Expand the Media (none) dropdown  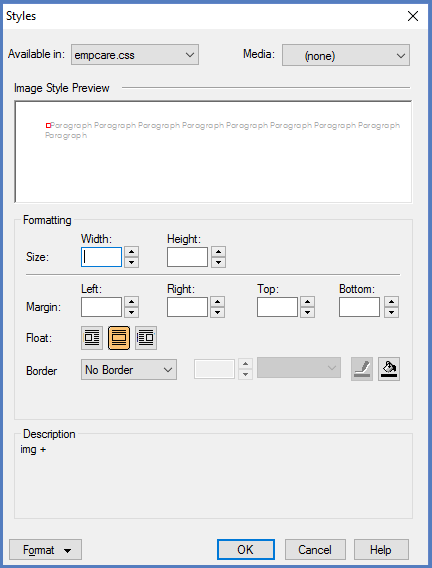[346, 55]
